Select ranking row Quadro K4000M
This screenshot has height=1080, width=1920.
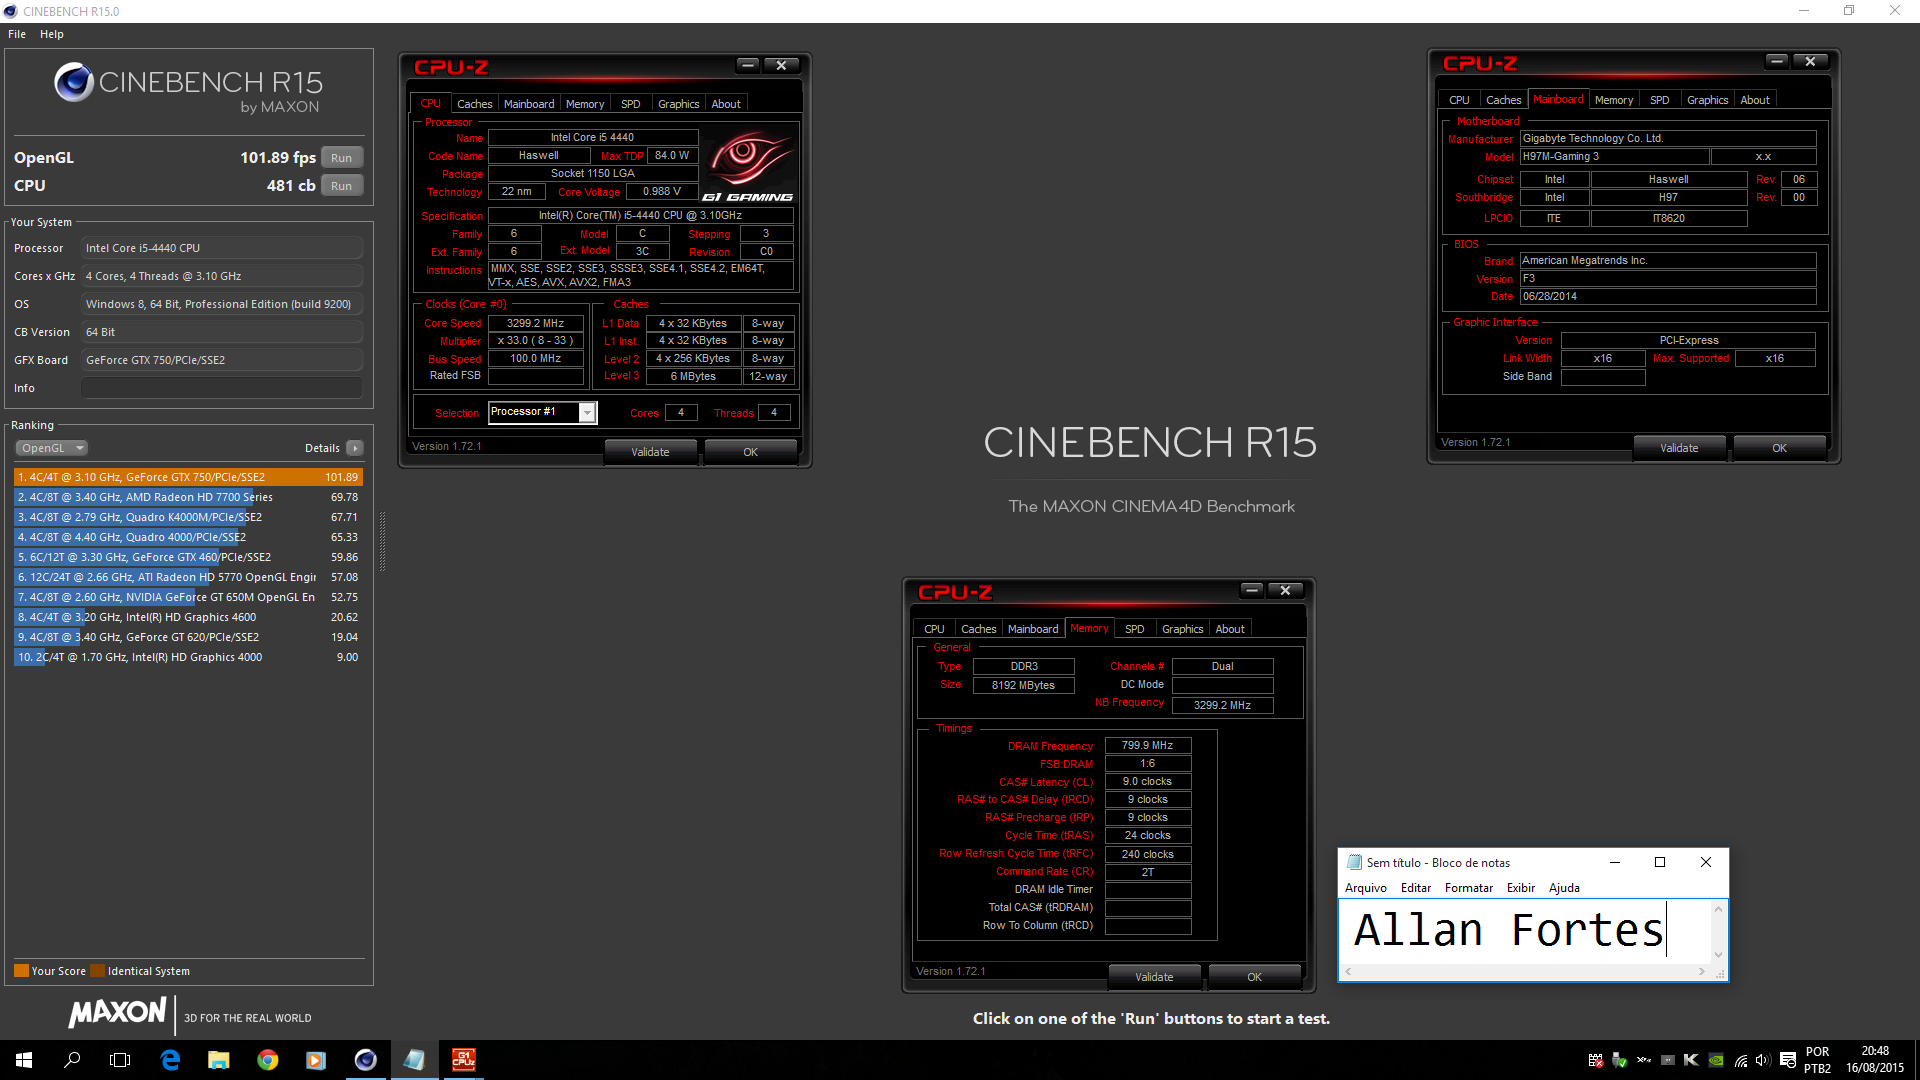pyautogui.click(x=188, y=517)
